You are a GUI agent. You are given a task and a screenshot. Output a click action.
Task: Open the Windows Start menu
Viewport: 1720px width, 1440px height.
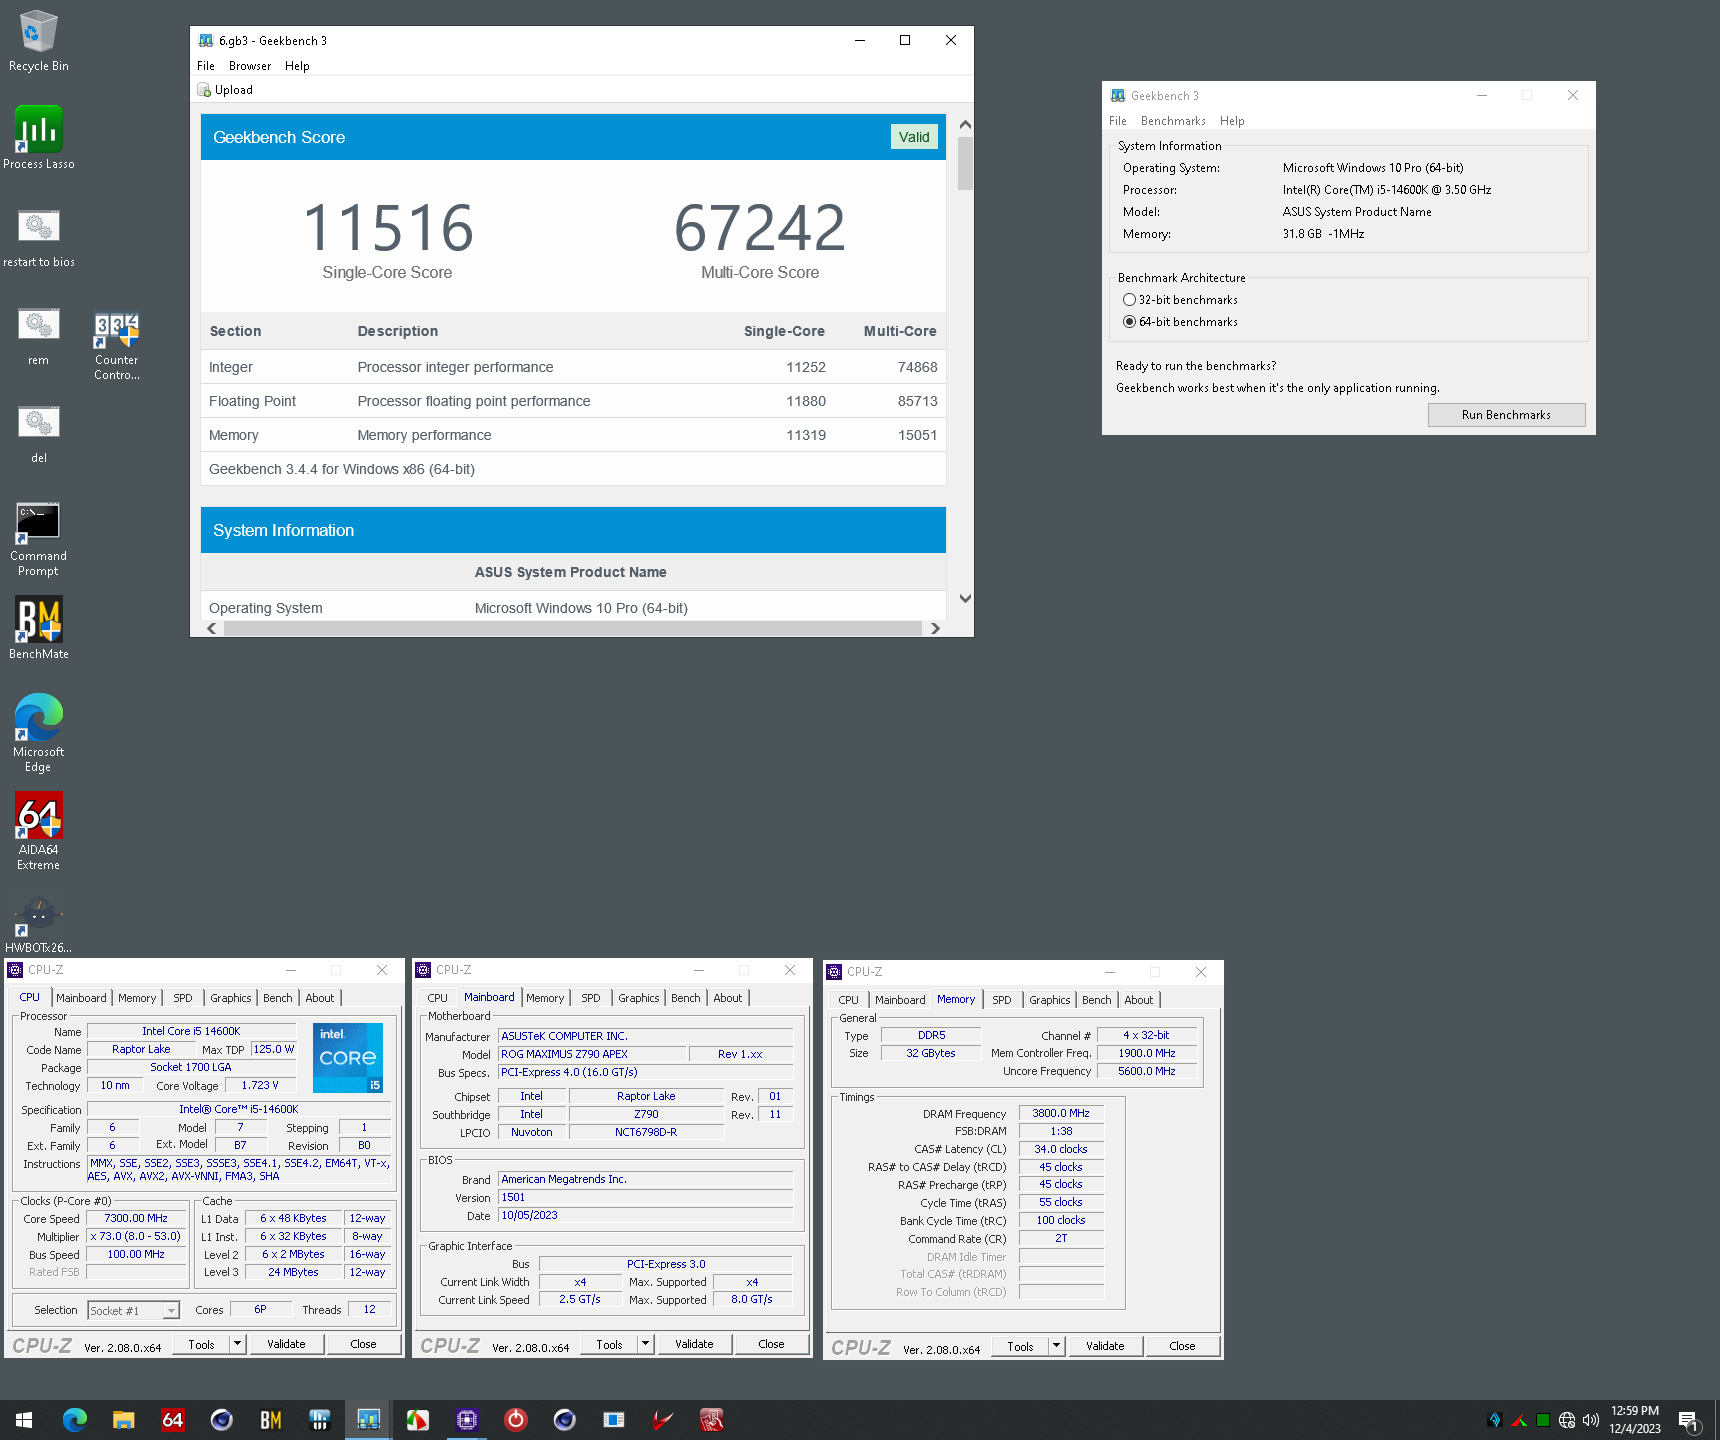(24, 1420)
